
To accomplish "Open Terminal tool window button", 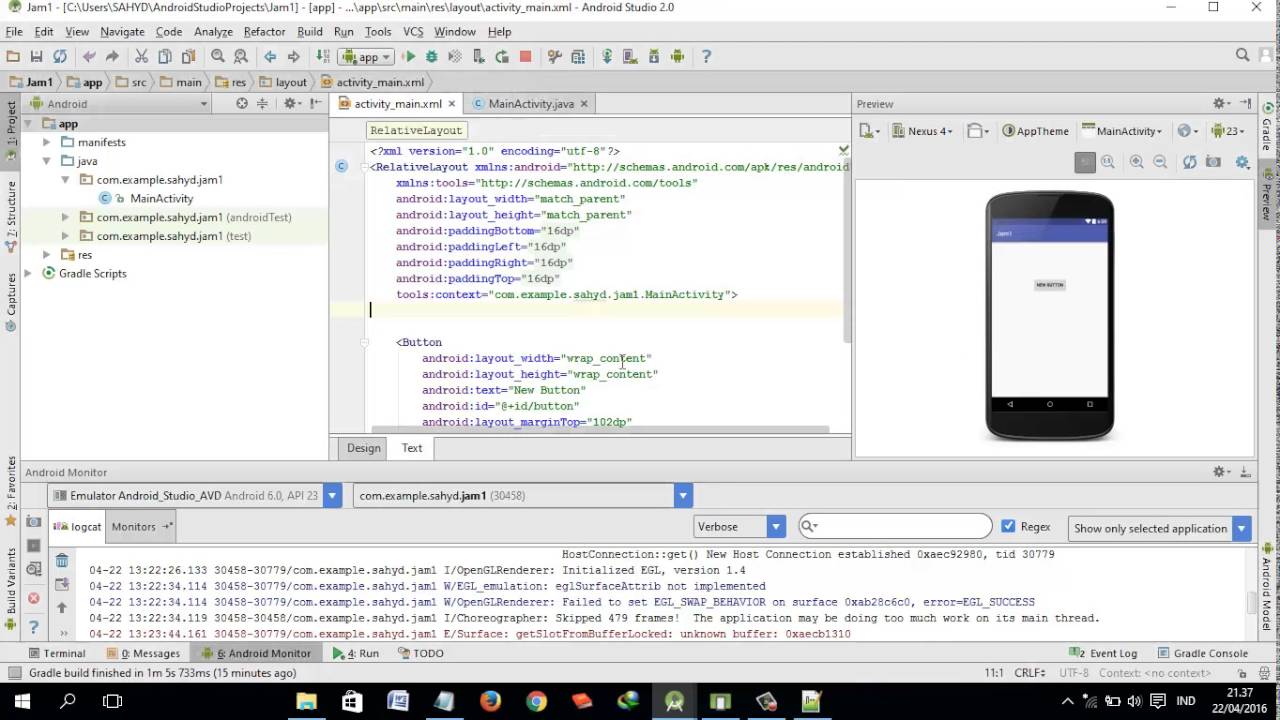I will coord(56,653).
